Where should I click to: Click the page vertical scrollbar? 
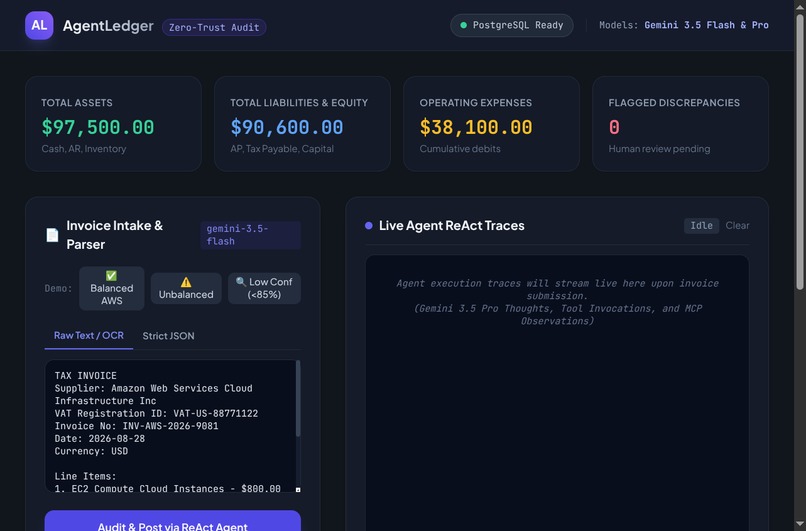800,152
